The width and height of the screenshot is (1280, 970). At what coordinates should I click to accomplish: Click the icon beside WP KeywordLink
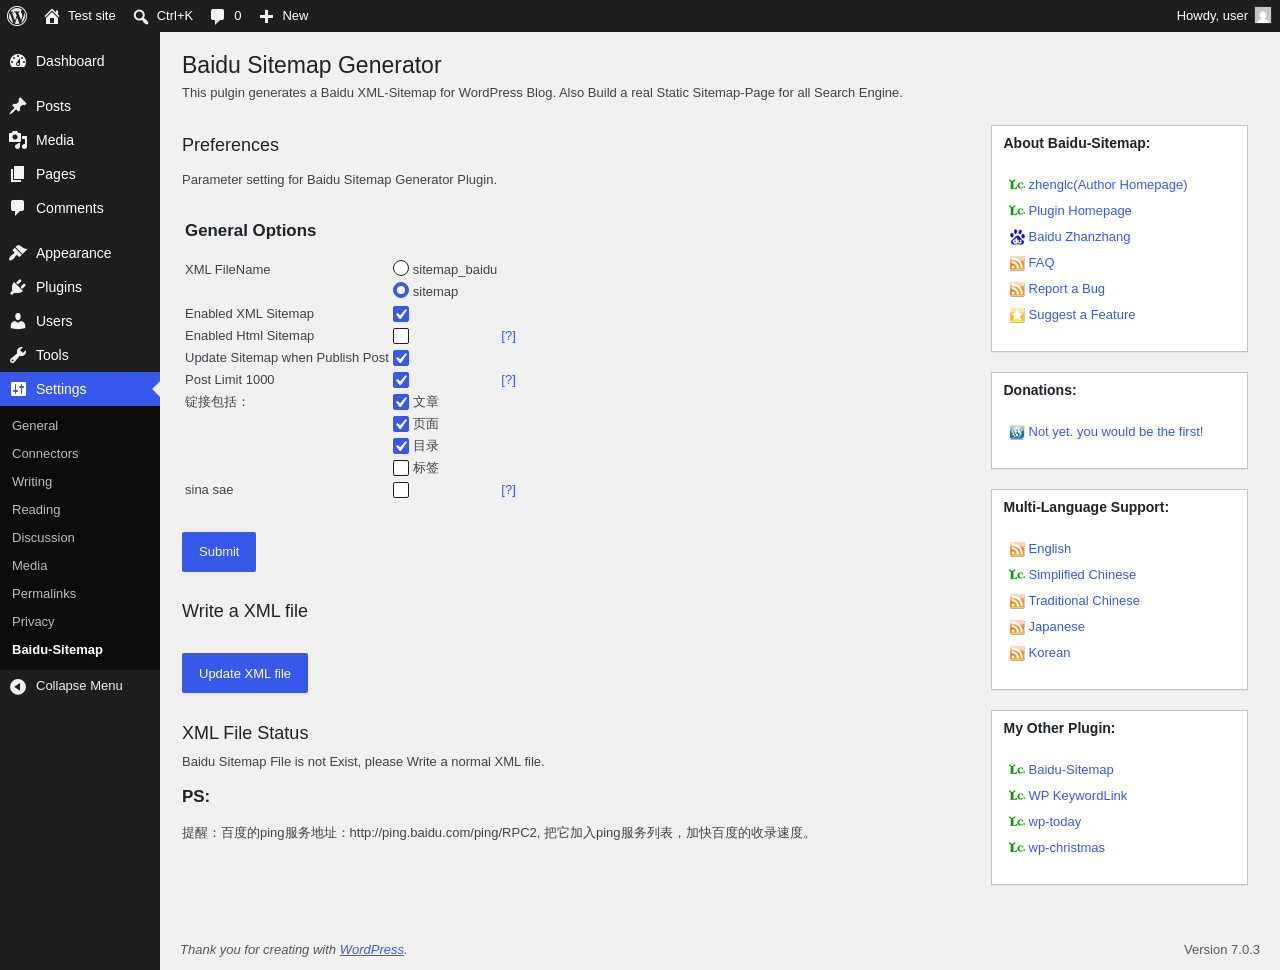pos(1017,796)
